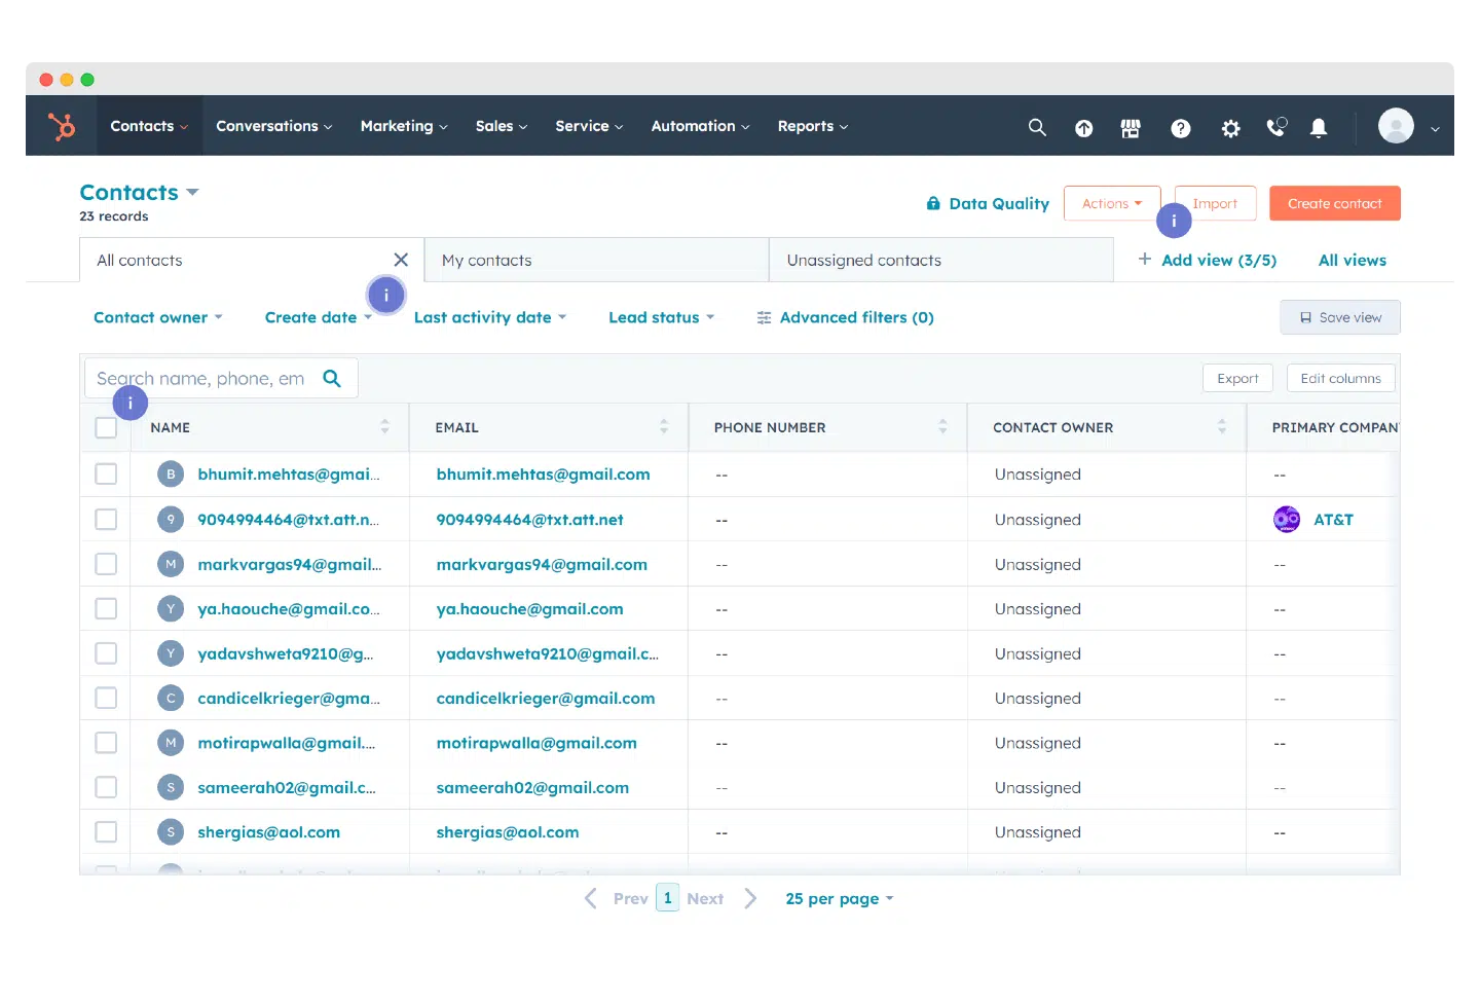Click the Export button
This screenshot has height=987, width=1480.
[x=1238, y=378]
